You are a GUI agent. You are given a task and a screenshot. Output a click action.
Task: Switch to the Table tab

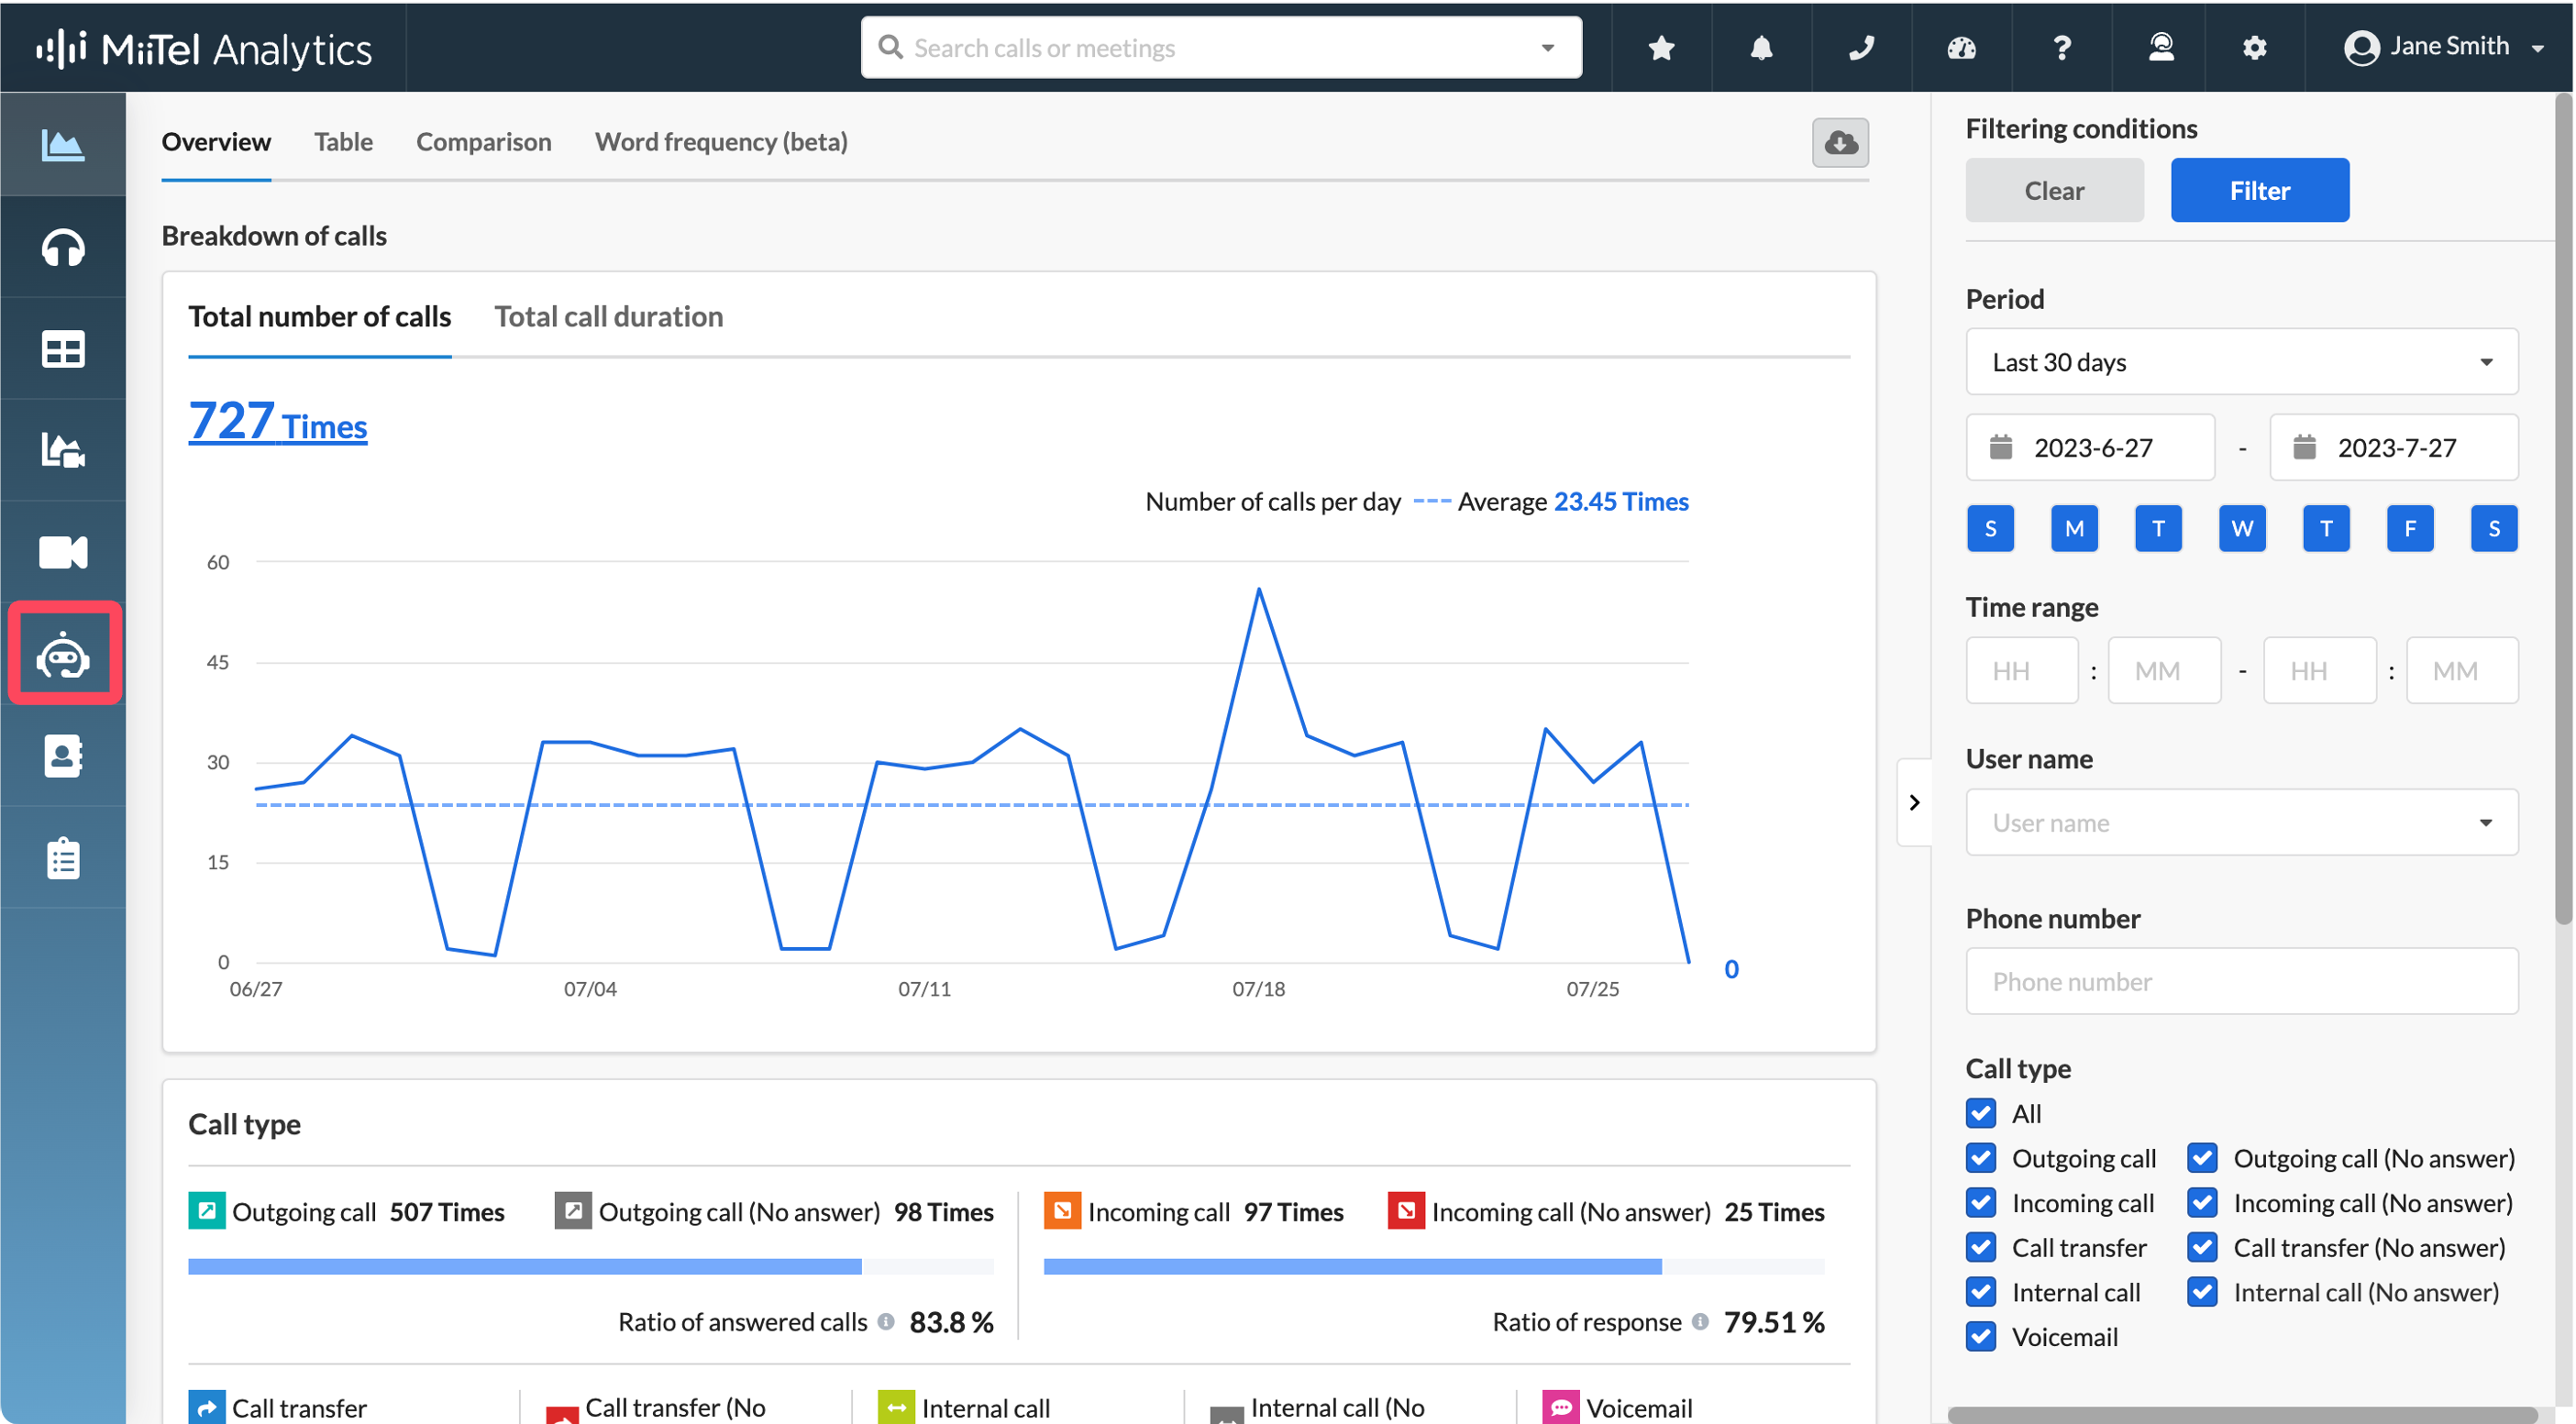coord(343,141)
